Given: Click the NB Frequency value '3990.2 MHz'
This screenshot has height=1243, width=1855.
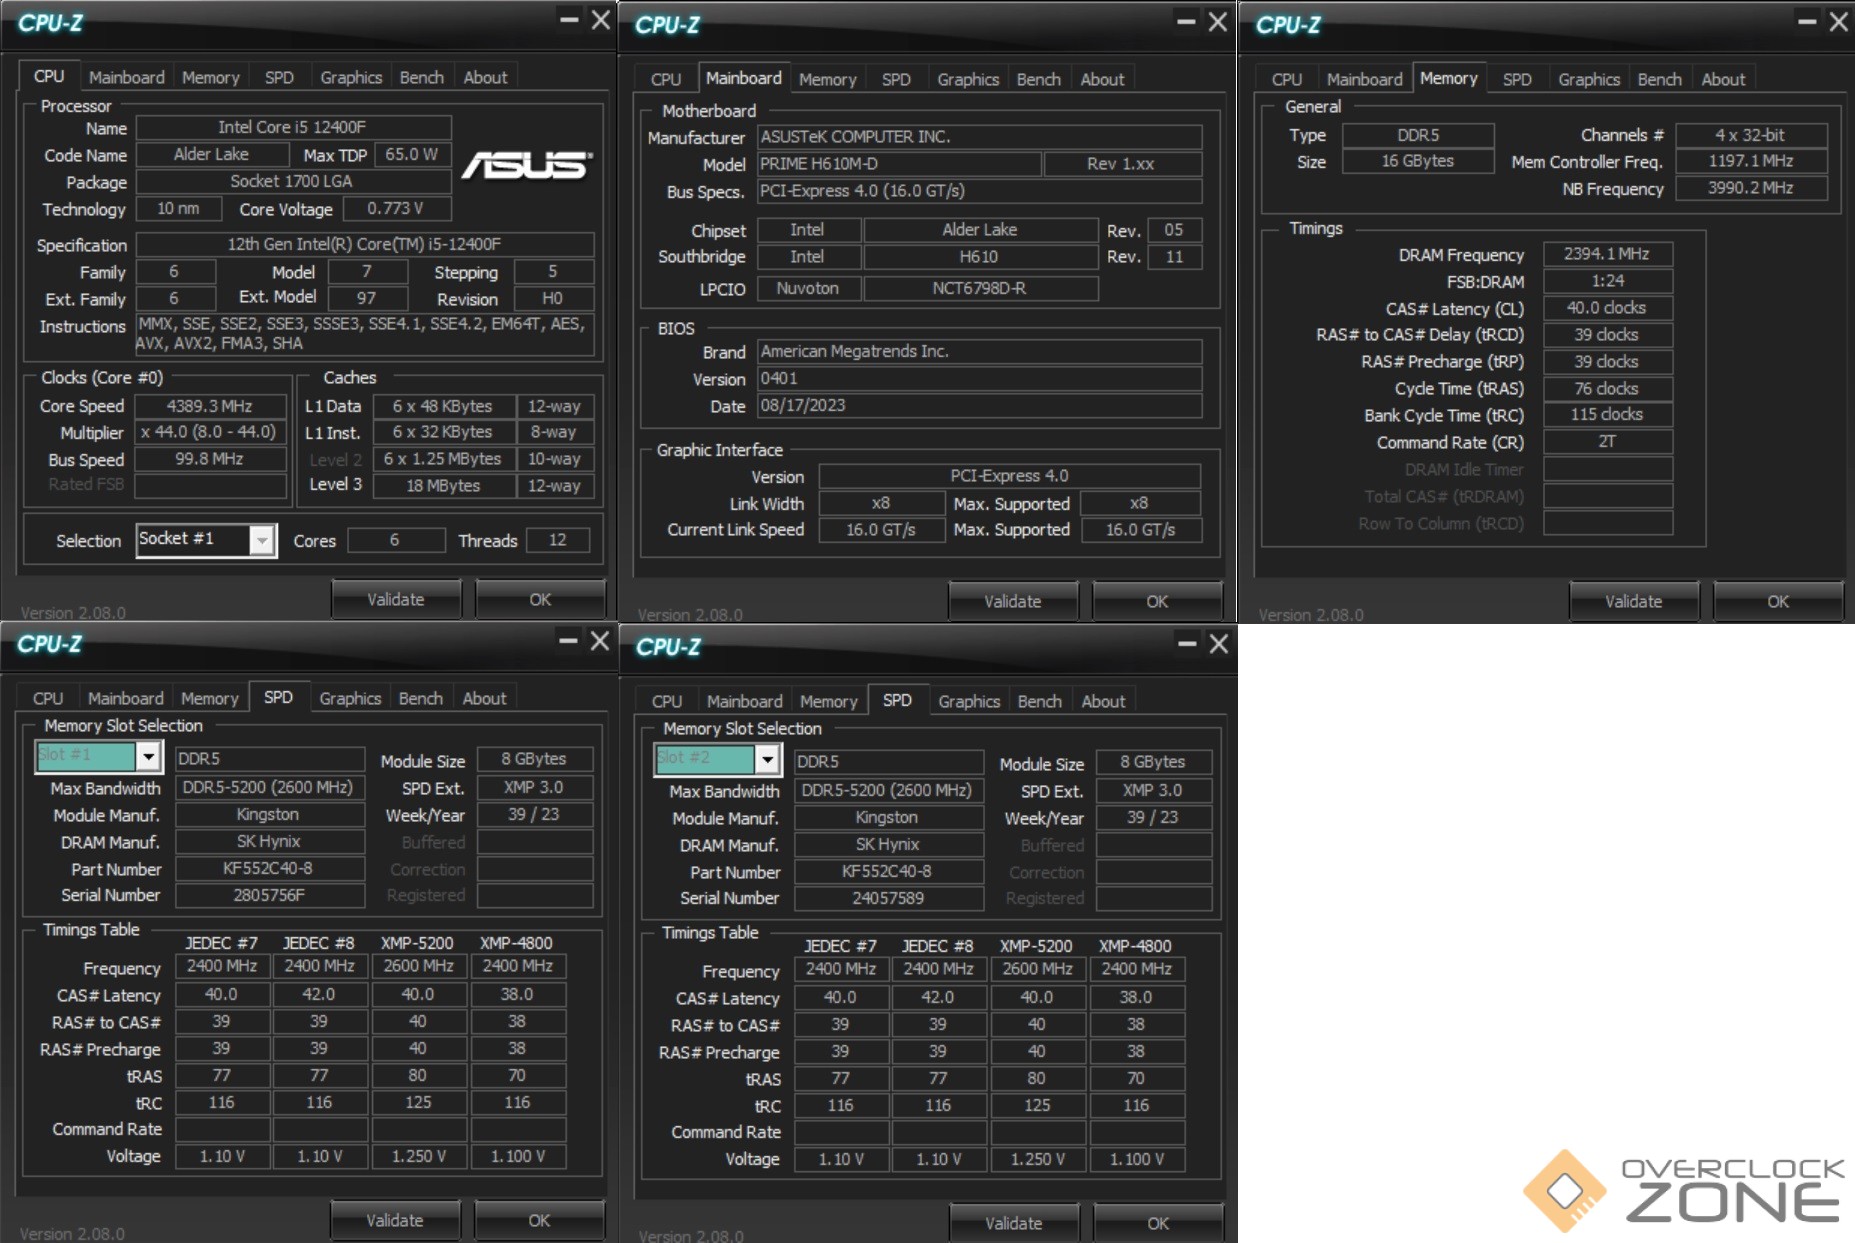Looking at the screenshot, I should [1751, 188].
